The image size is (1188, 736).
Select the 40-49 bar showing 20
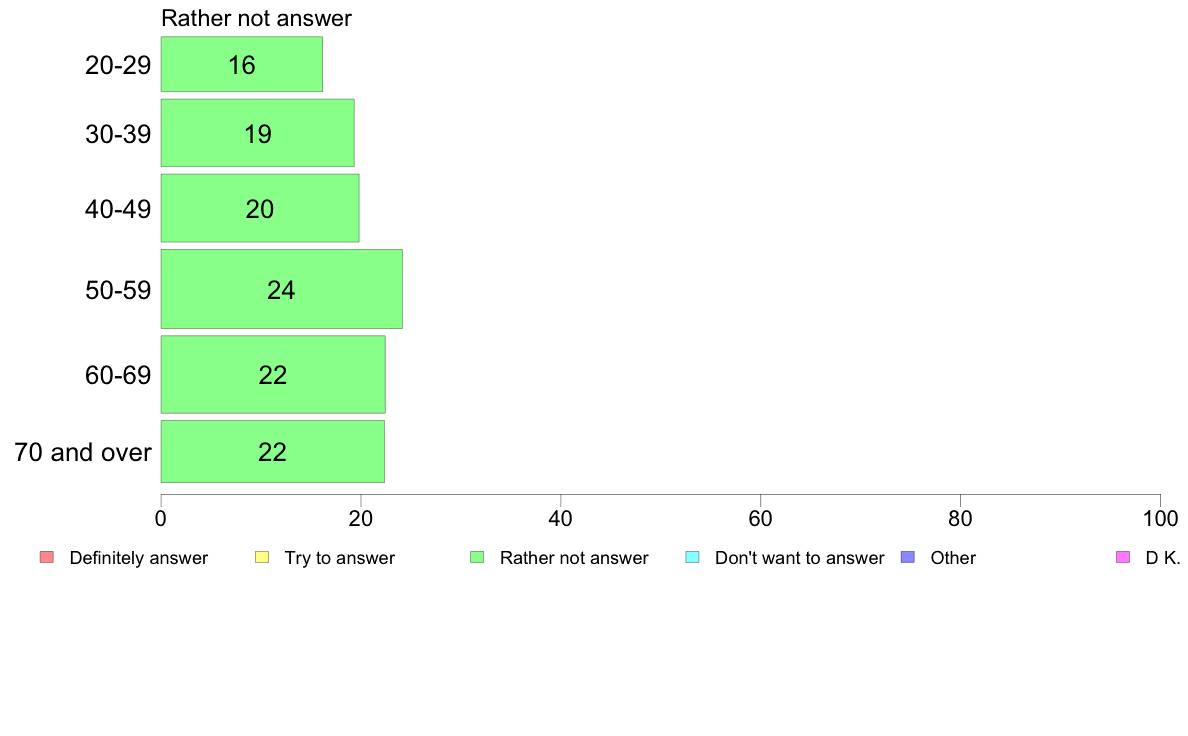point(260,209)
